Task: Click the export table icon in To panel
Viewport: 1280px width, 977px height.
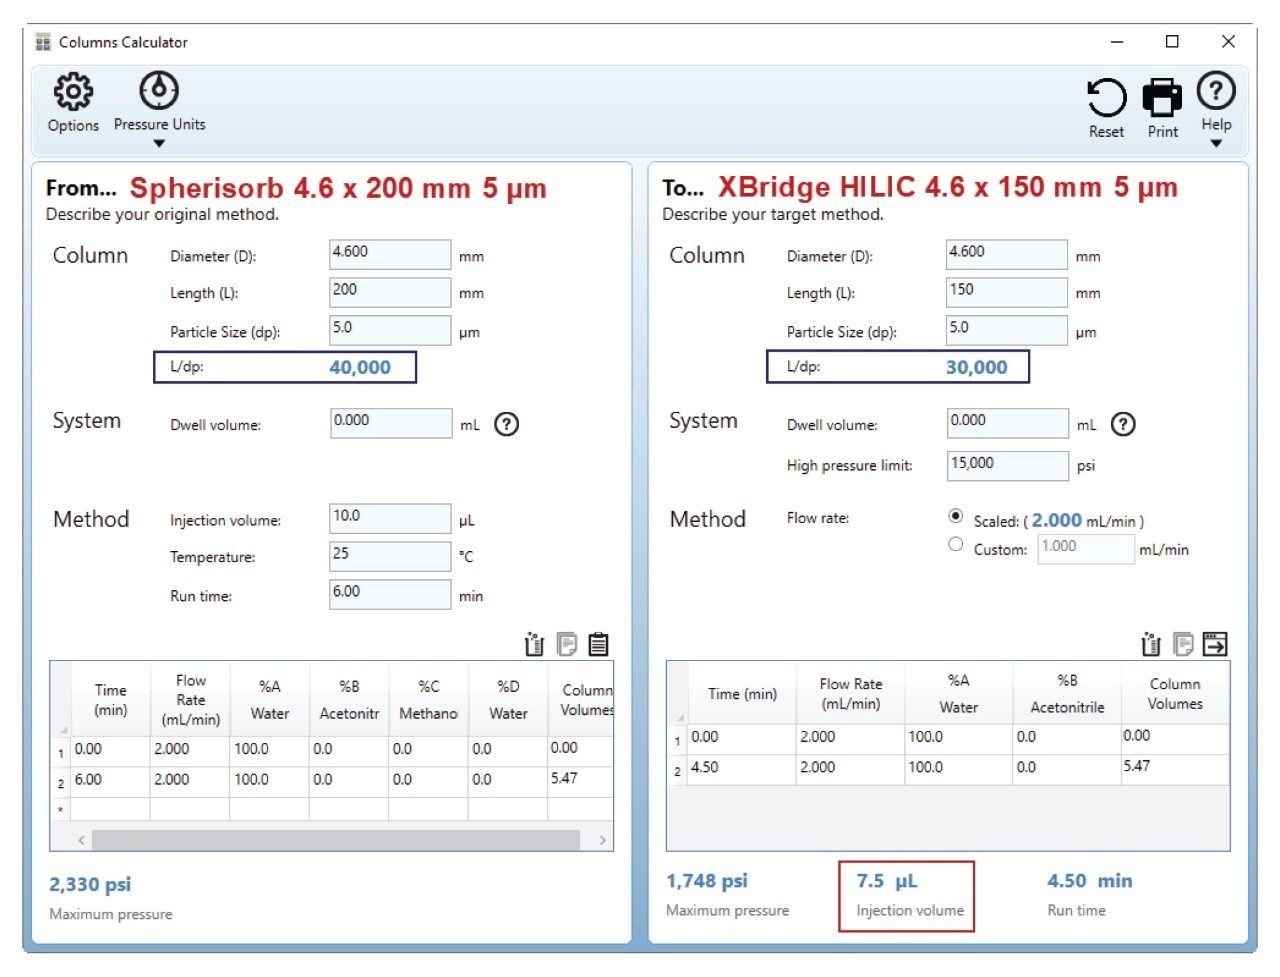Action: [x=1215, y=644]
